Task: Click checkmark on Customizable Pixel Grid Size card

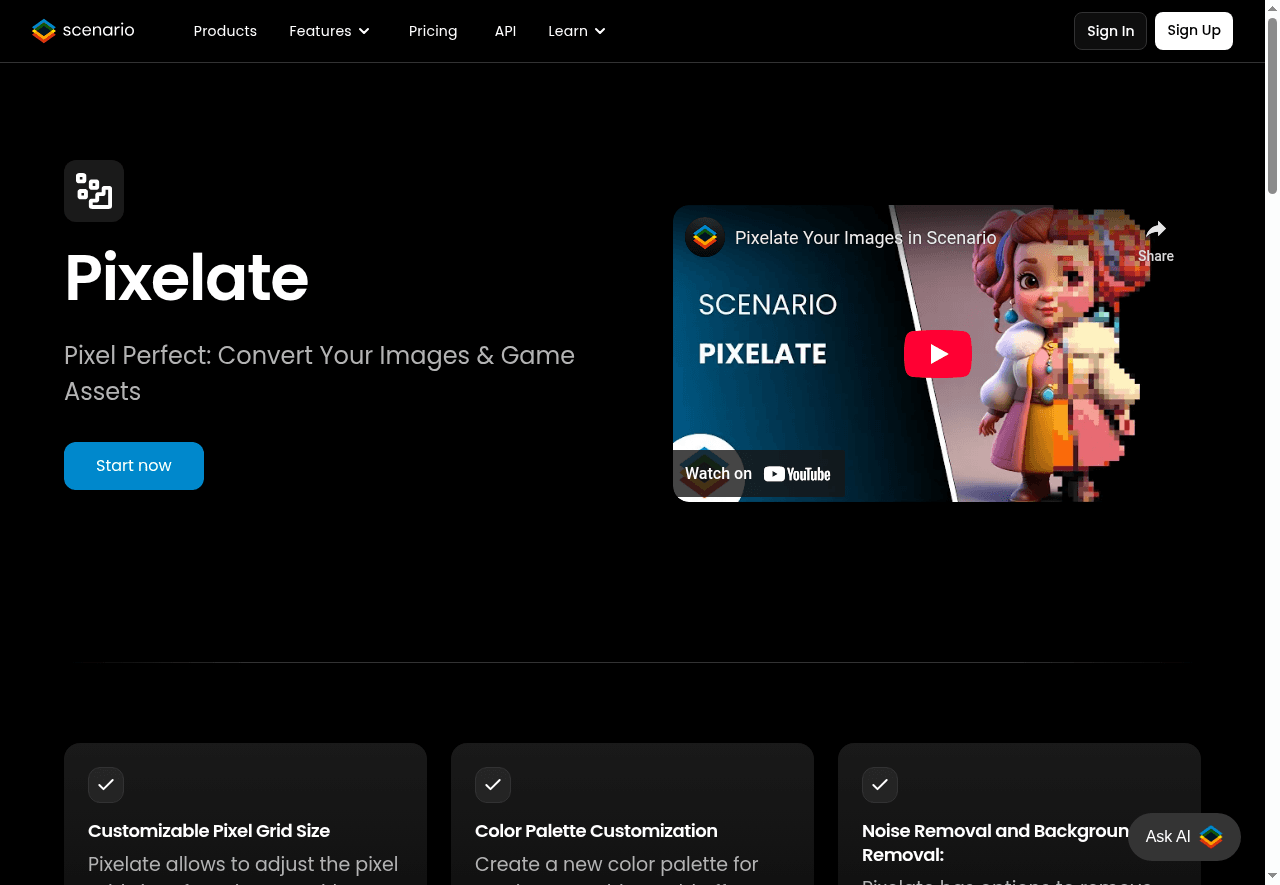Action: click(x=106, y=785)
